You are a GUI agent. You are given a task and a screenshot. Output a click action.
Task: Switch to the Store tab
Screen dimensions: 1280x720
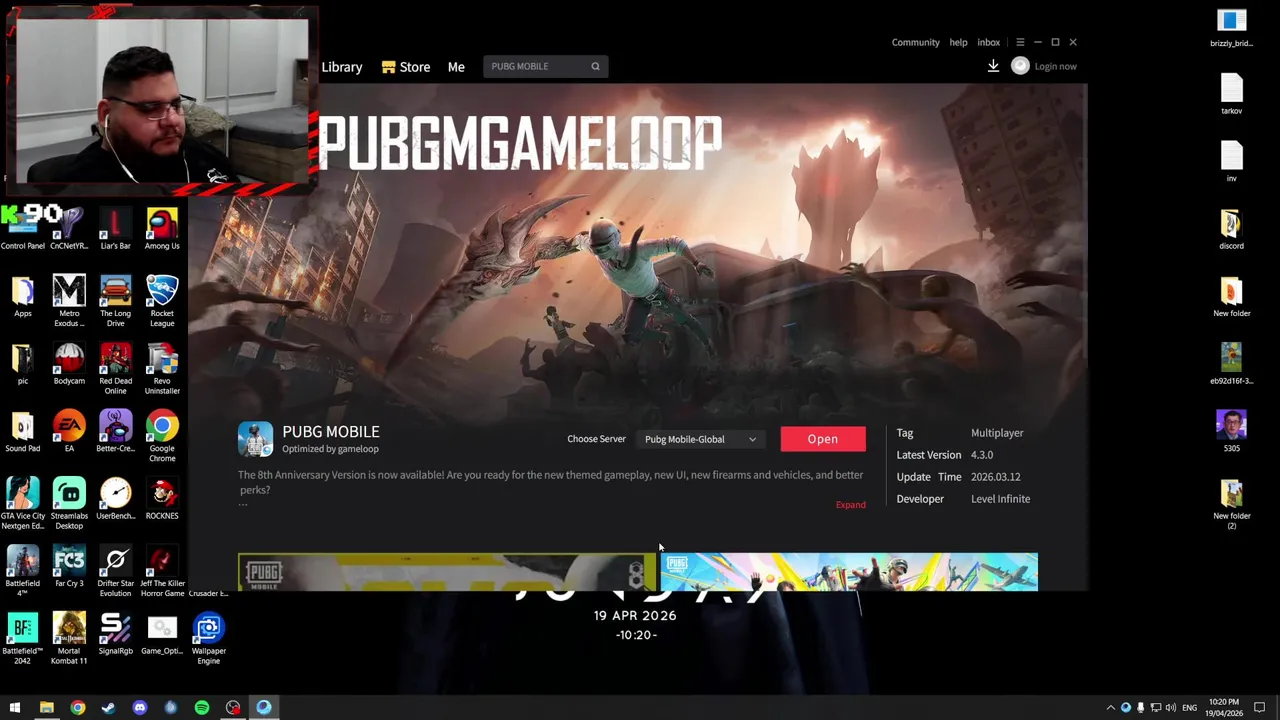click(x=405, y=67)
